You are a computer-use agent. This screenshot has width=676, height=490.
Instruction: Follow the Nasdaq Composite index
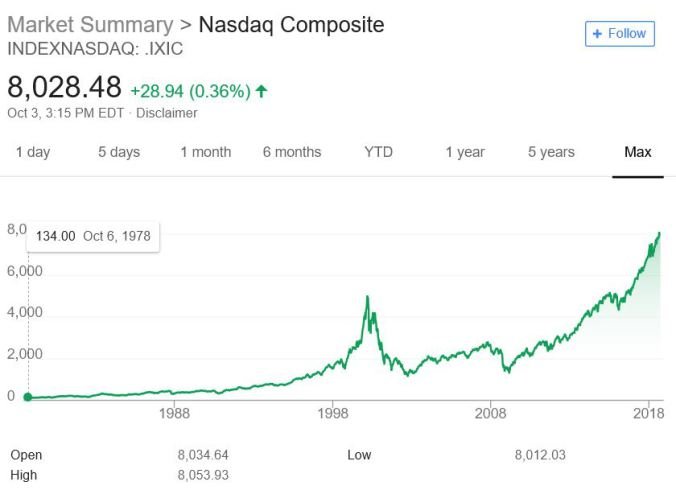pyautogui.click(x=620, y=34)
